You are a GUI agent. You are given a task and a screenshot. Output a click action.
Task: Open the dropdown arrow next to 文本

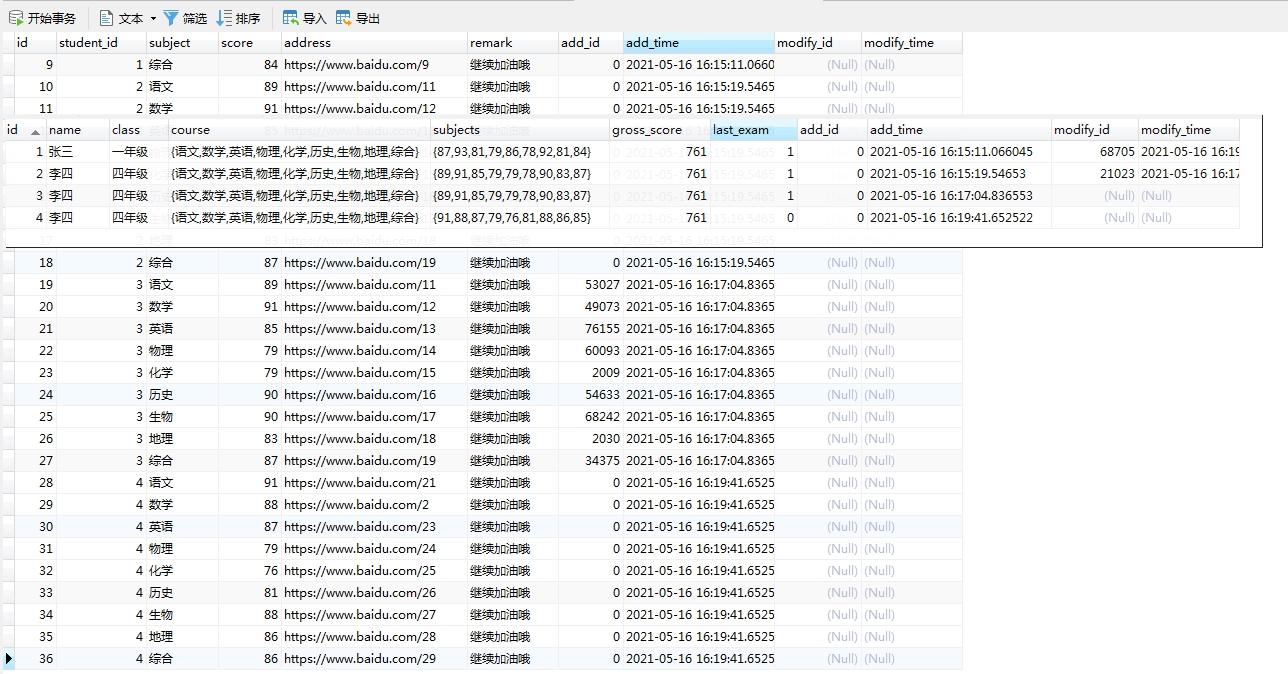point(153,18)
